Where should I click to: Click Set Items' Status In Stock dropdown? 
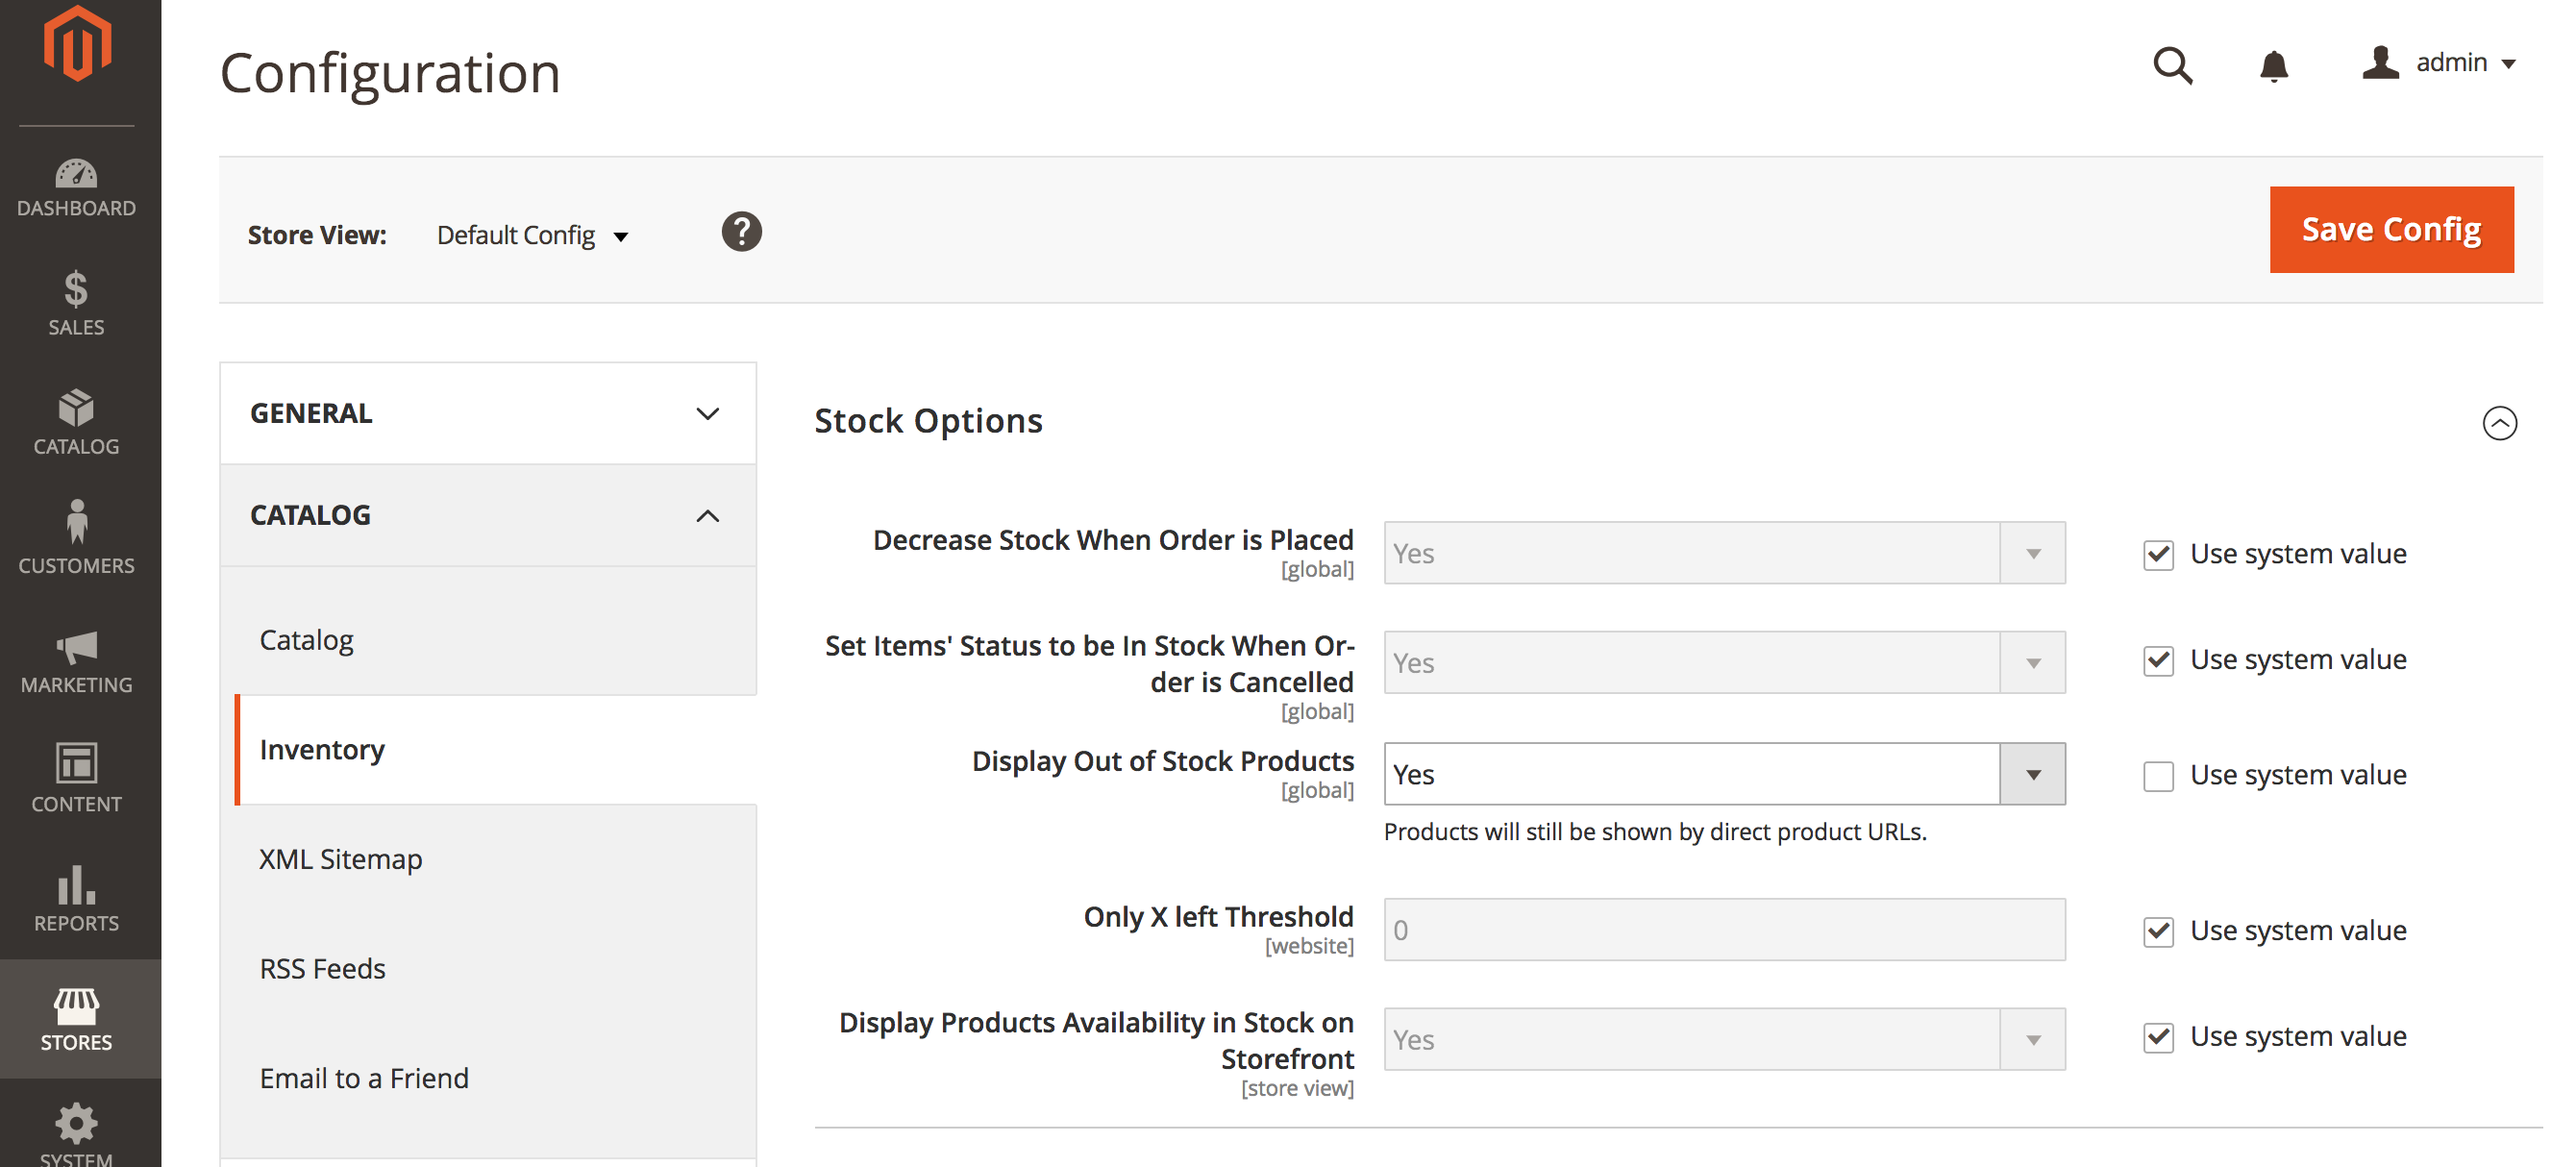click(1724, 663)
